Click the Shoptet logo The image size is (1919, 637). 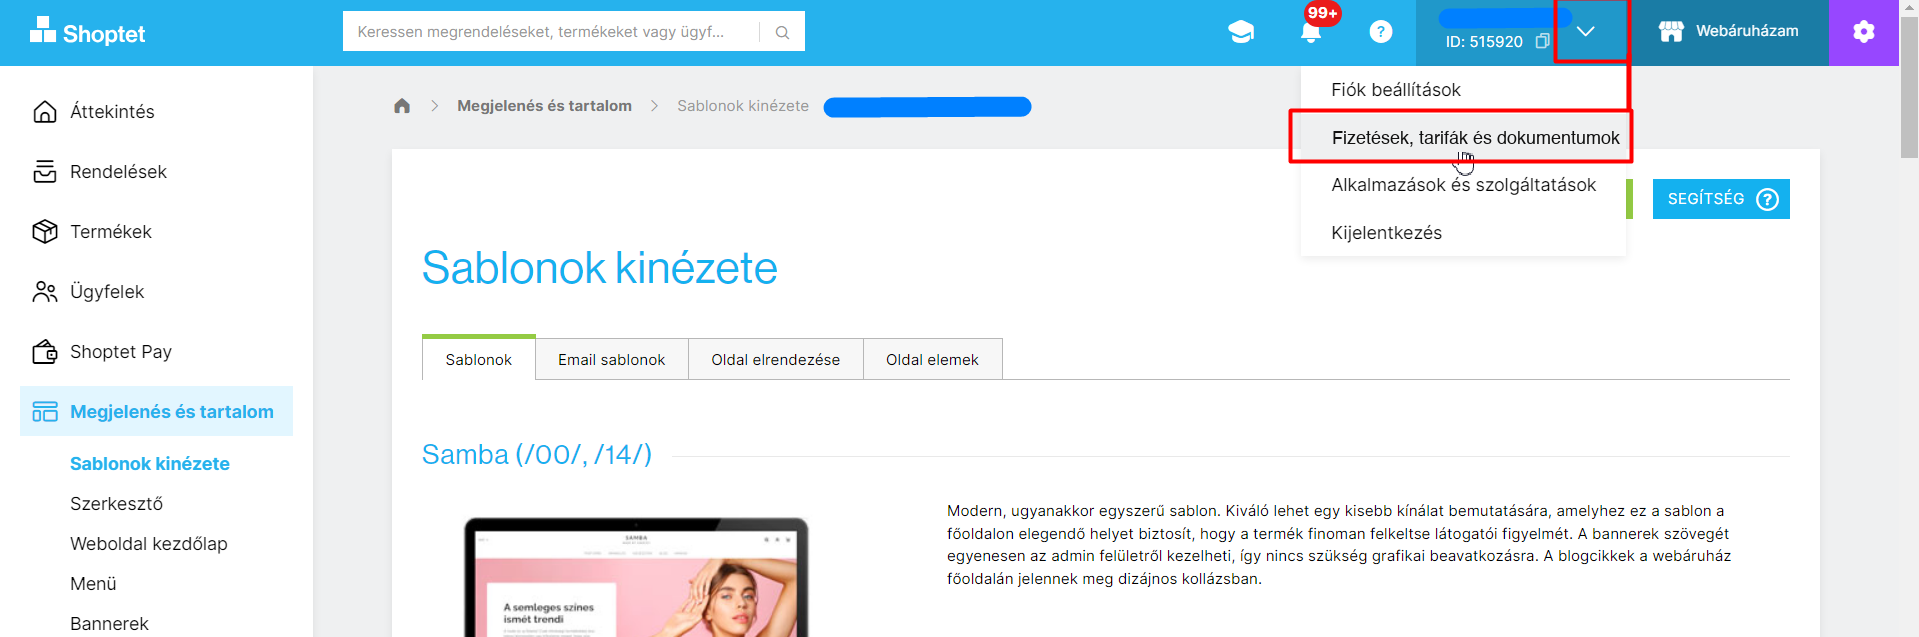coord(87,32)
